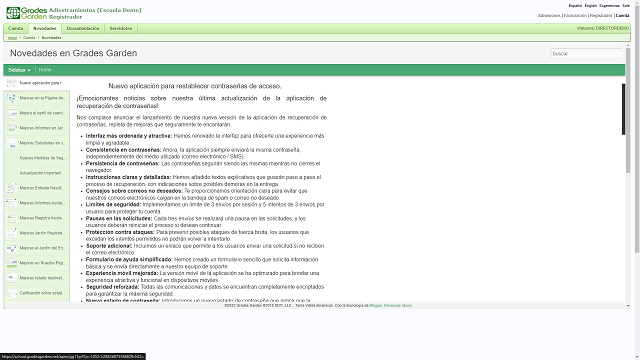Image resolution: width=640 pixels, height=360 pixels.
Task: Go to Inicio breadcrumb link
Action: click(13, 38)
